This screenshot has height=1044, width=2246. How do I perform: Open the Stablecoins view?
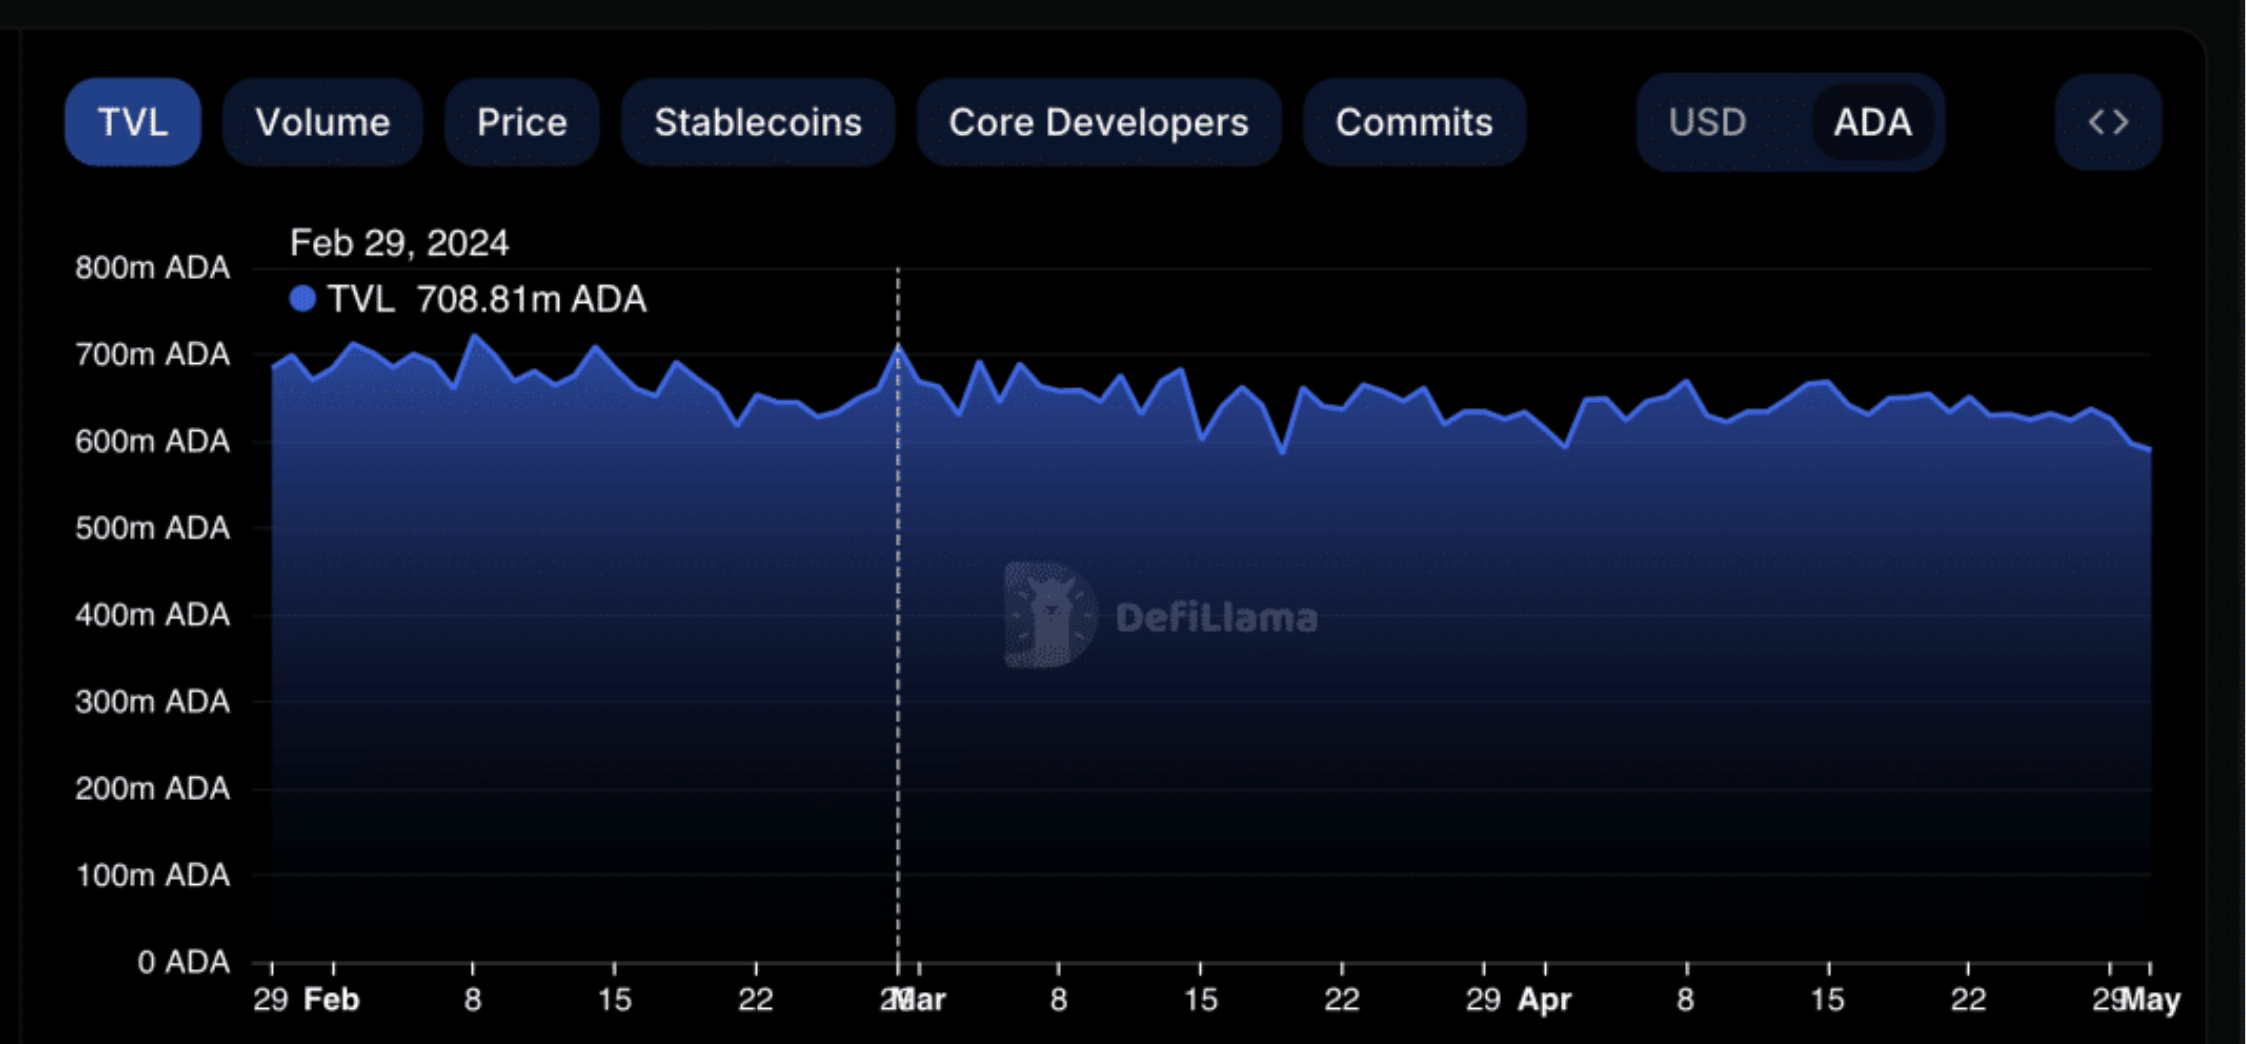(x=759, y=122)
